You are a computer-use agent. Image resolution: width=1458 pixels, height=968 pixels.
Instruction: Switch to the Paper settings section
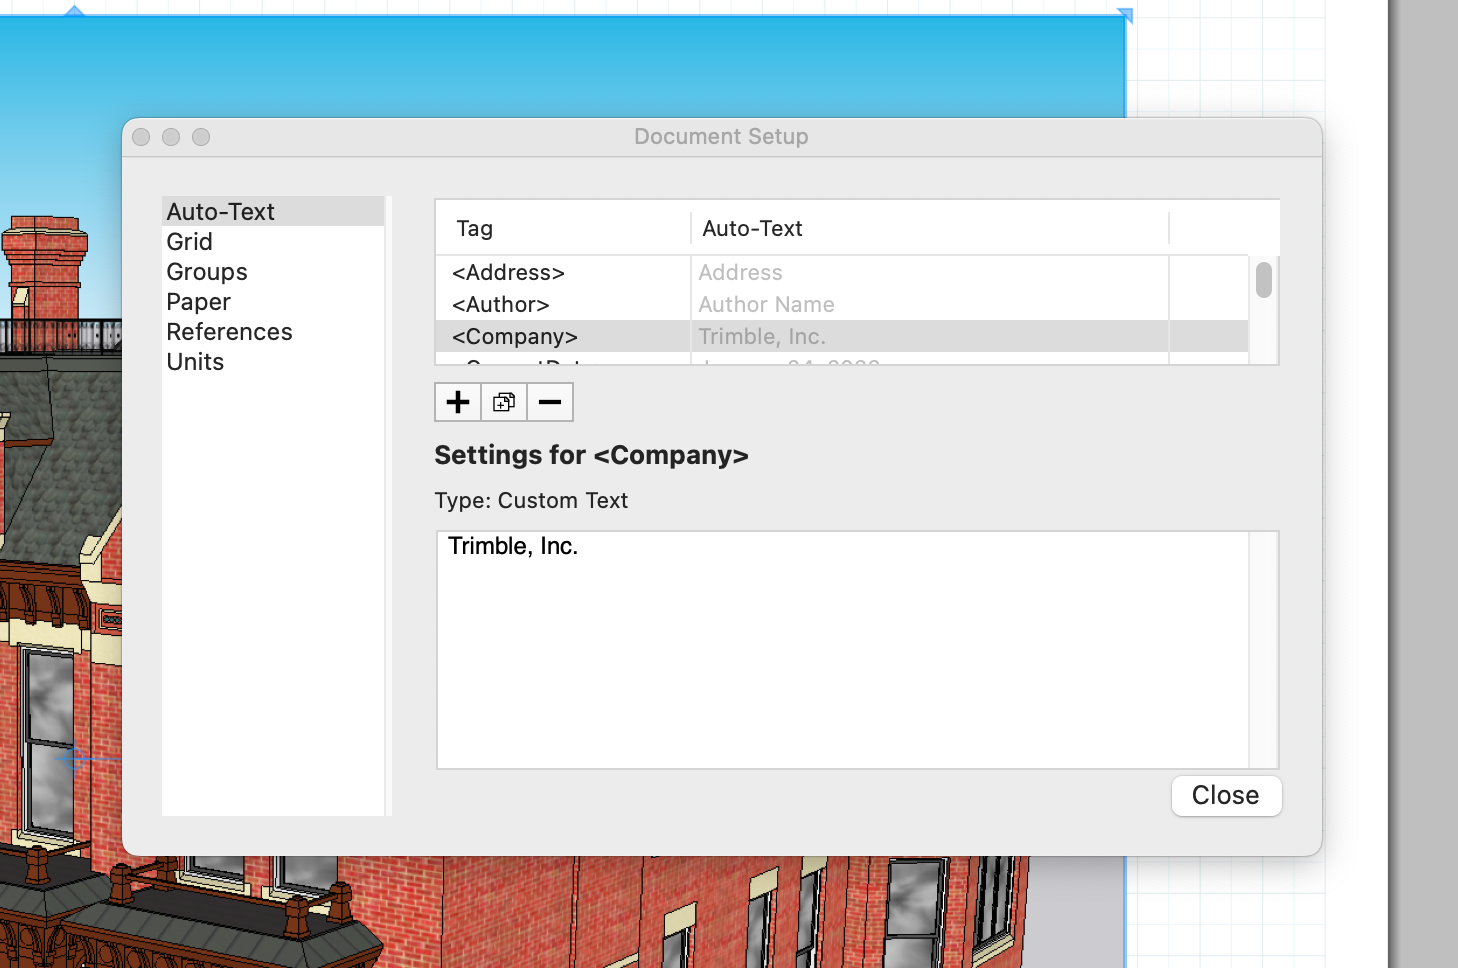pos(198,301)
